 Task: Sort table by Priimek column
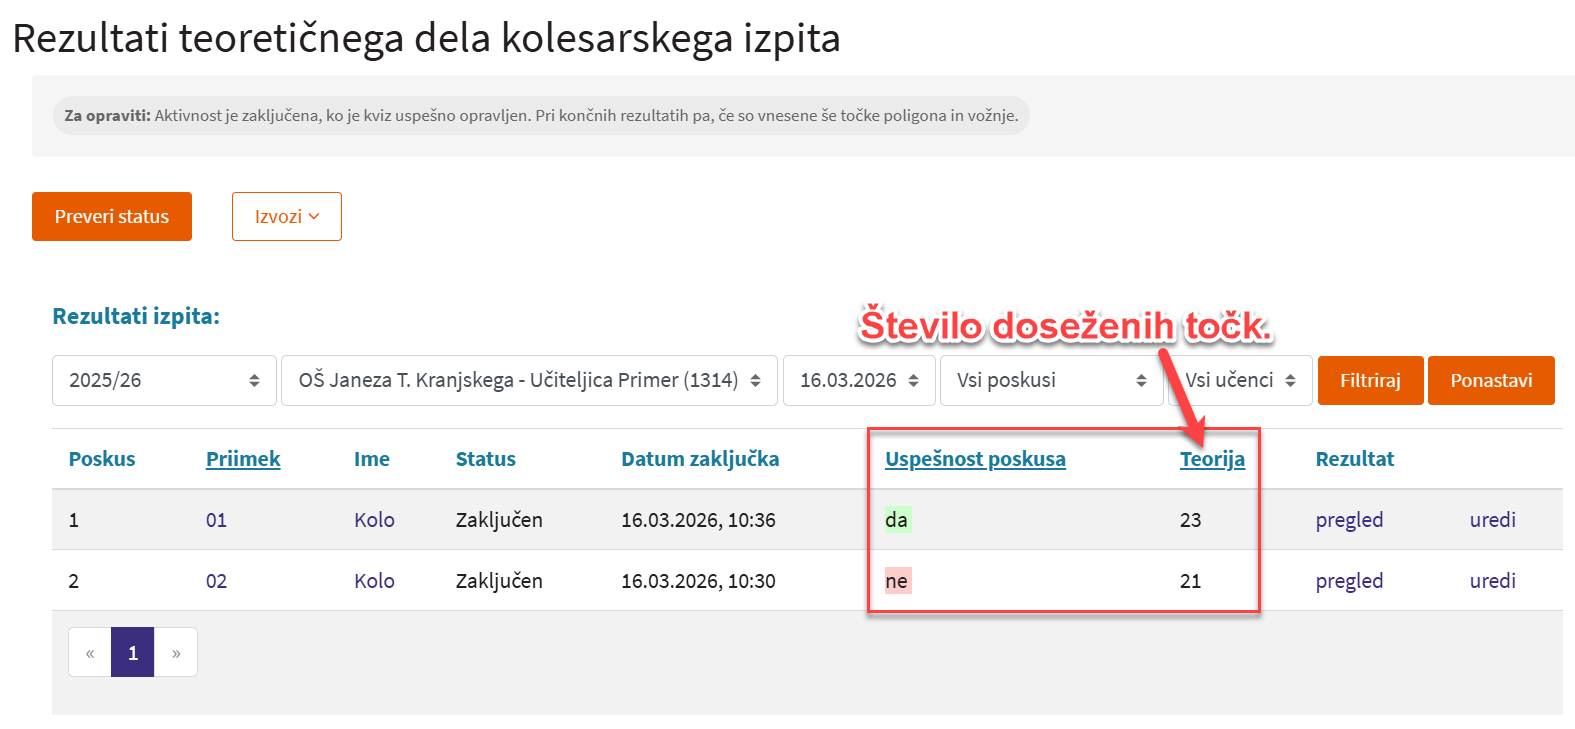click(243, 459)
